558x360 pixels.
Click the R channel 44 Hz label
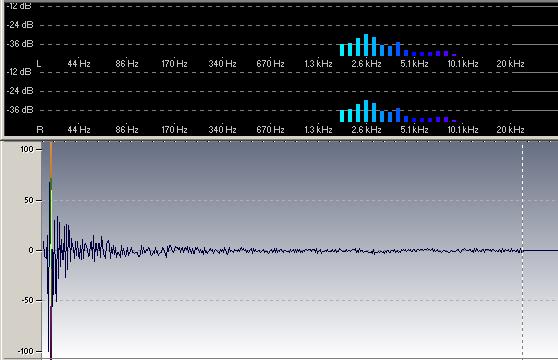click(x=79, y=130)
